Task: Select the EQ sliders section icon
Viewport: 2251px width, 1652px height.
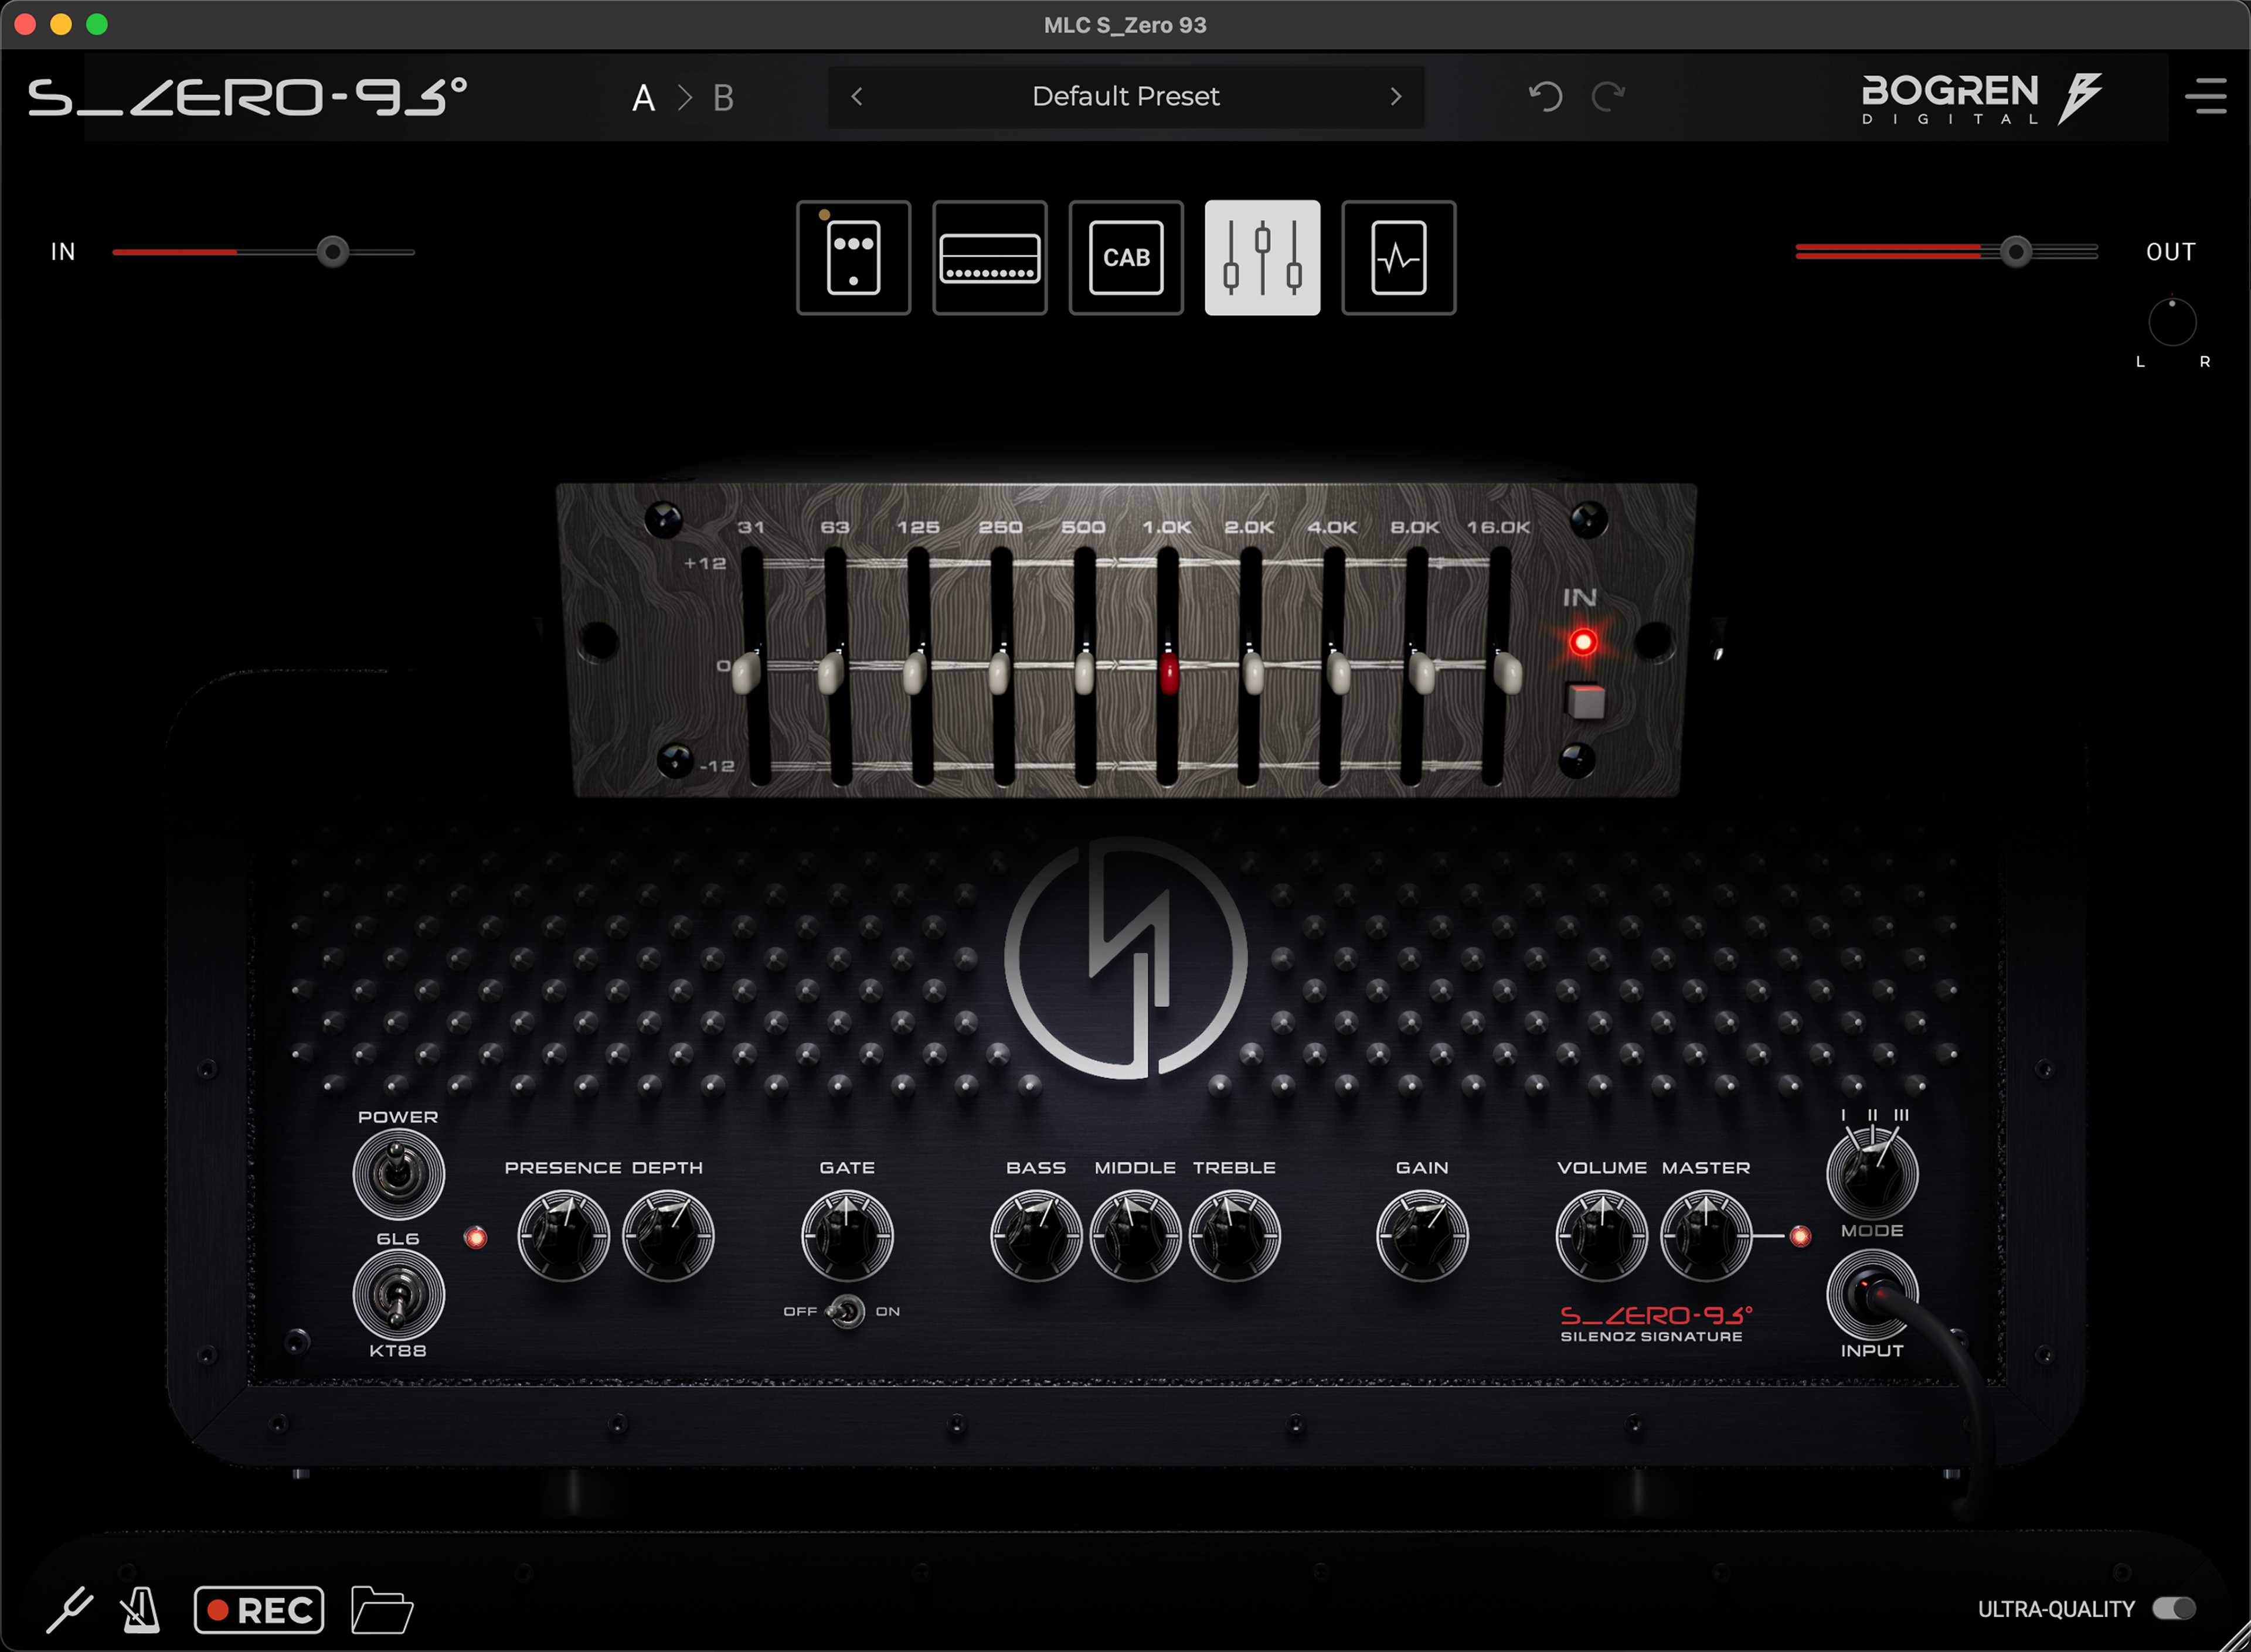Action: point(1262,258)
